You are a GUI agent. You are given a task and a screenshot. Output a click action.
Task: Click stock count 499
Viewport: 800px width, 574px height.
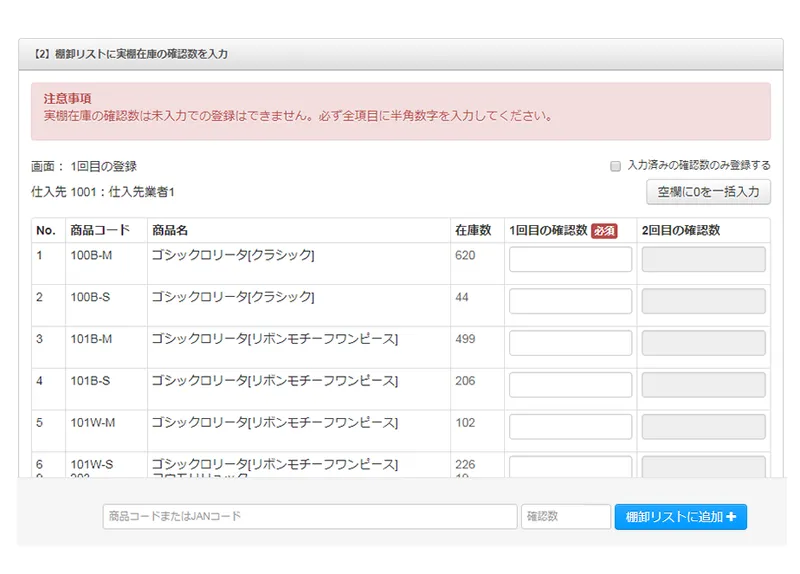(x=465, y=339)
